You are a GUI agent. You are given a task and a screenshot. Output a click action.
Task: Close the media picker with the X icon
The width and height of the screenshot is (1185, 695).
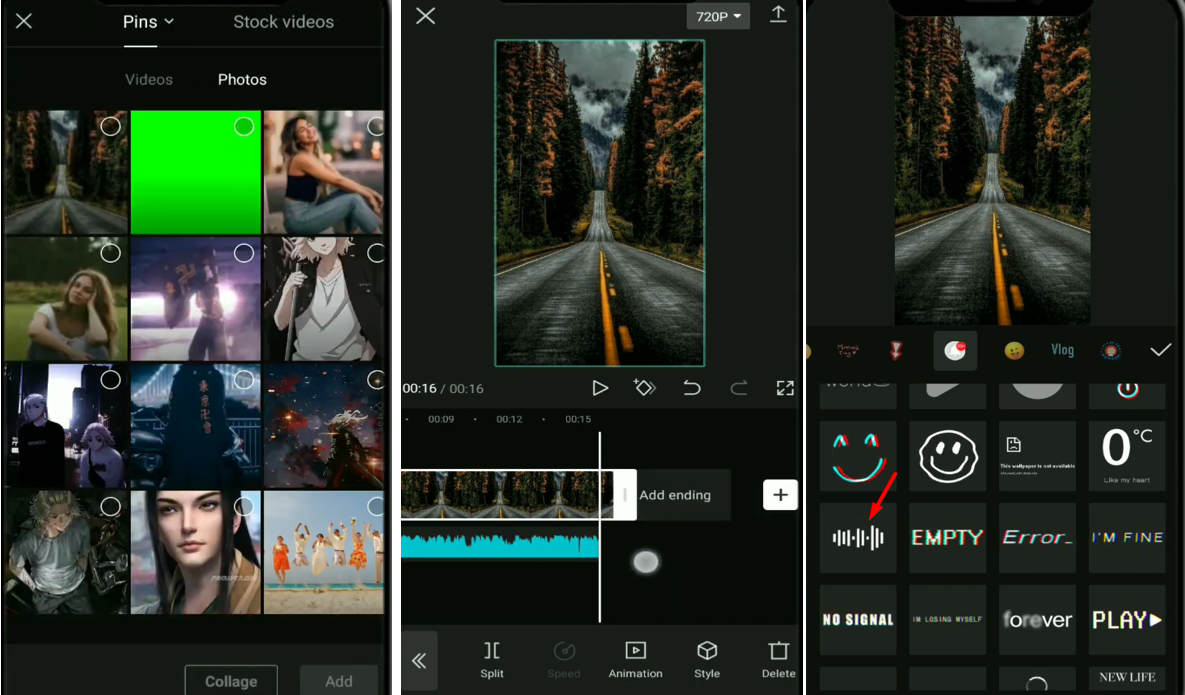pyautogui.click(x=24, y=21)
